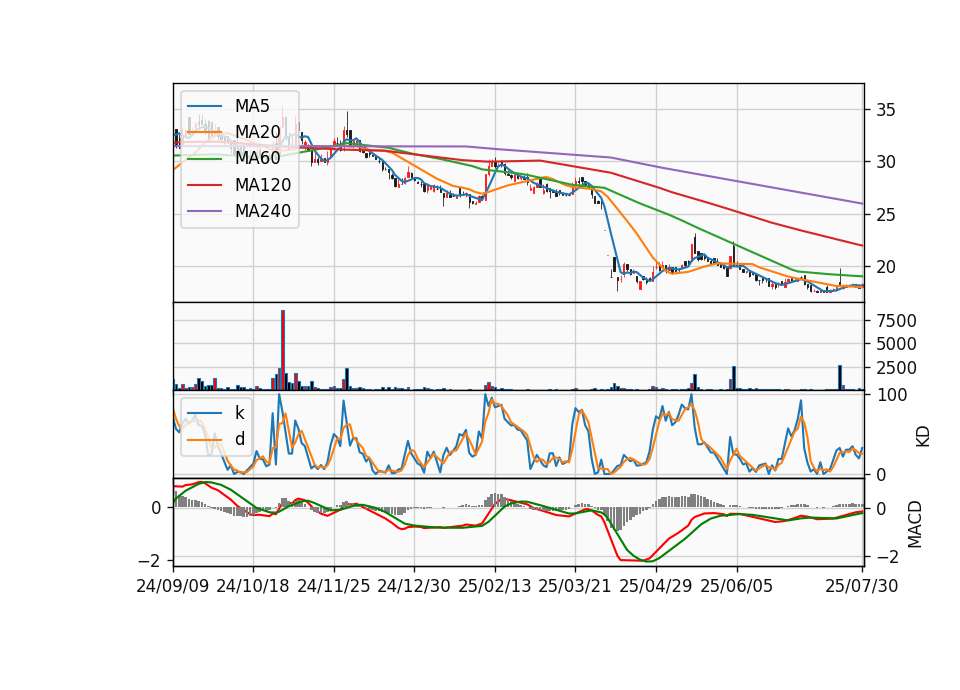Click the 25/06/05 date axis label

pos(737,586)
